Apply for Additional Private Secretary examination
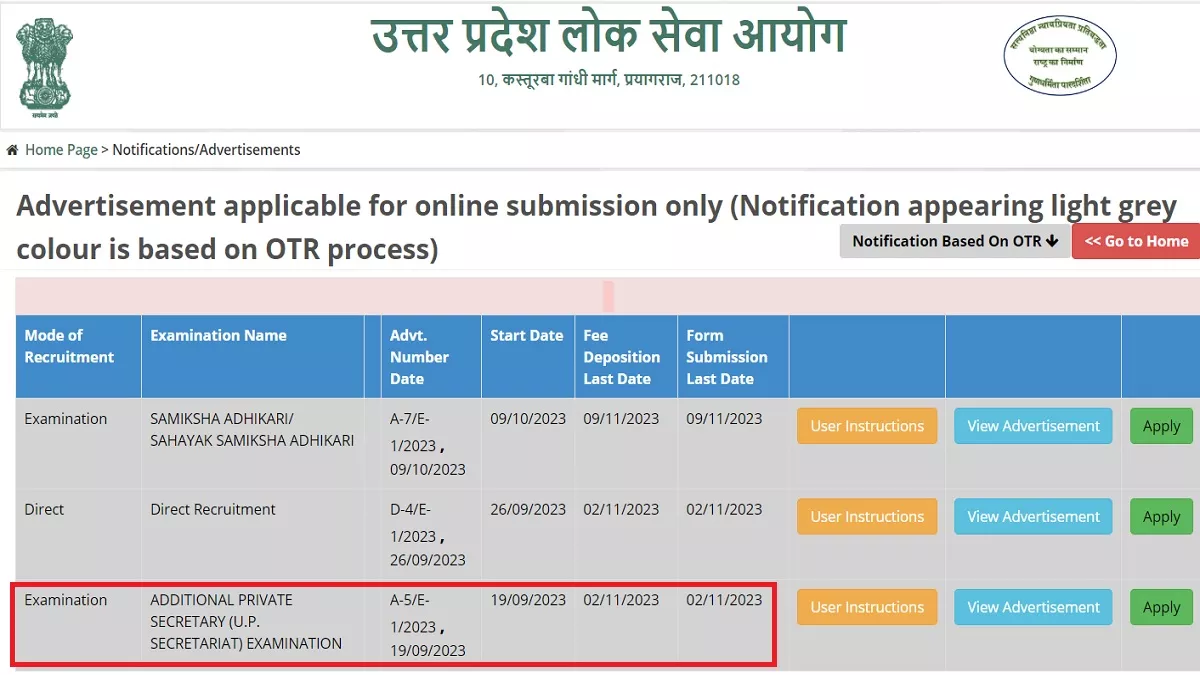 (x=1161, y=607)
